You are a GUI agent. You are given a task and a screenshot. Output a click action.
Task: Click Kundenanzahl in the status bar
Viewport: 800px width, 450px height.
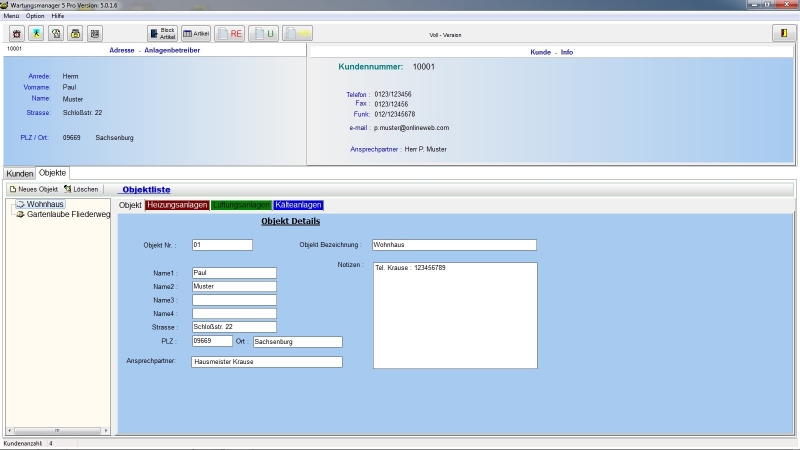pos(22,444)
